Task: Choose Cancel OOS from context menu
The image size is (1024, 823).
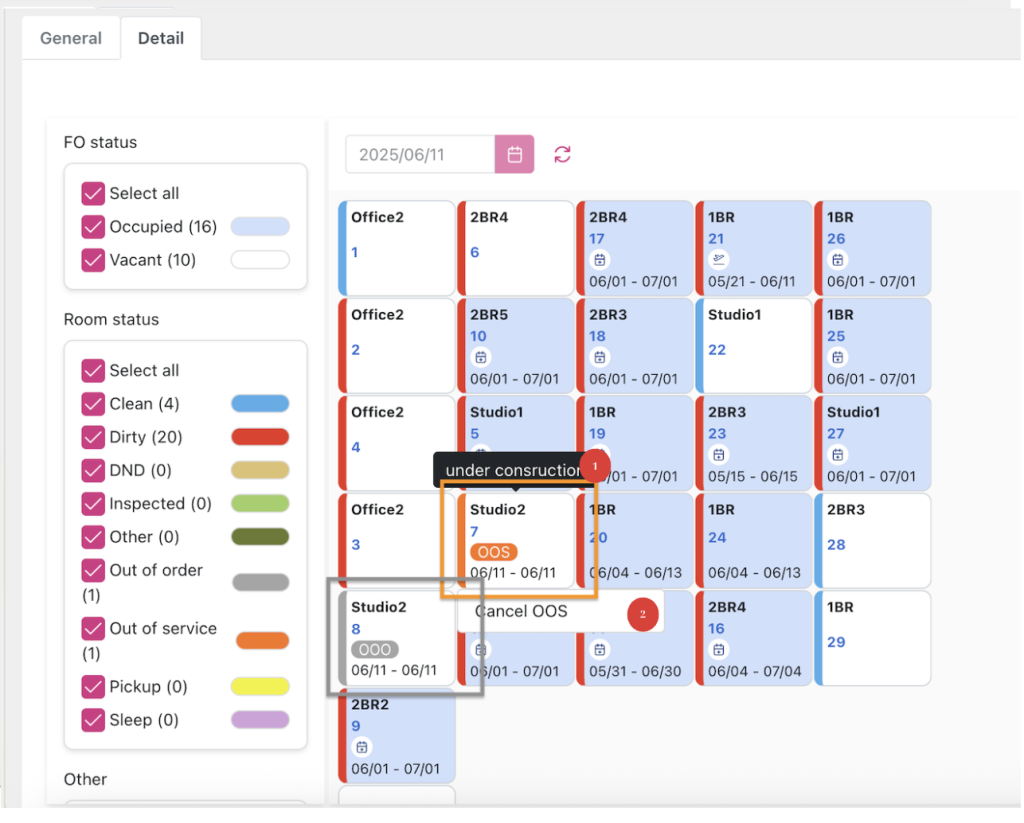Action: [x=521, y=611]
